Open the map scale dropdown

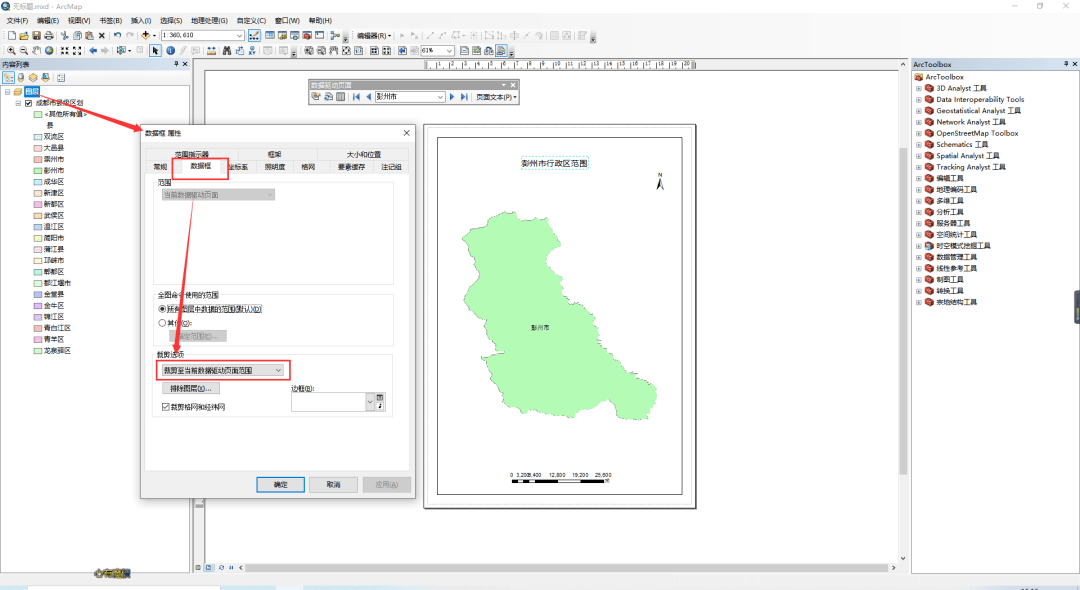[240, 36]
